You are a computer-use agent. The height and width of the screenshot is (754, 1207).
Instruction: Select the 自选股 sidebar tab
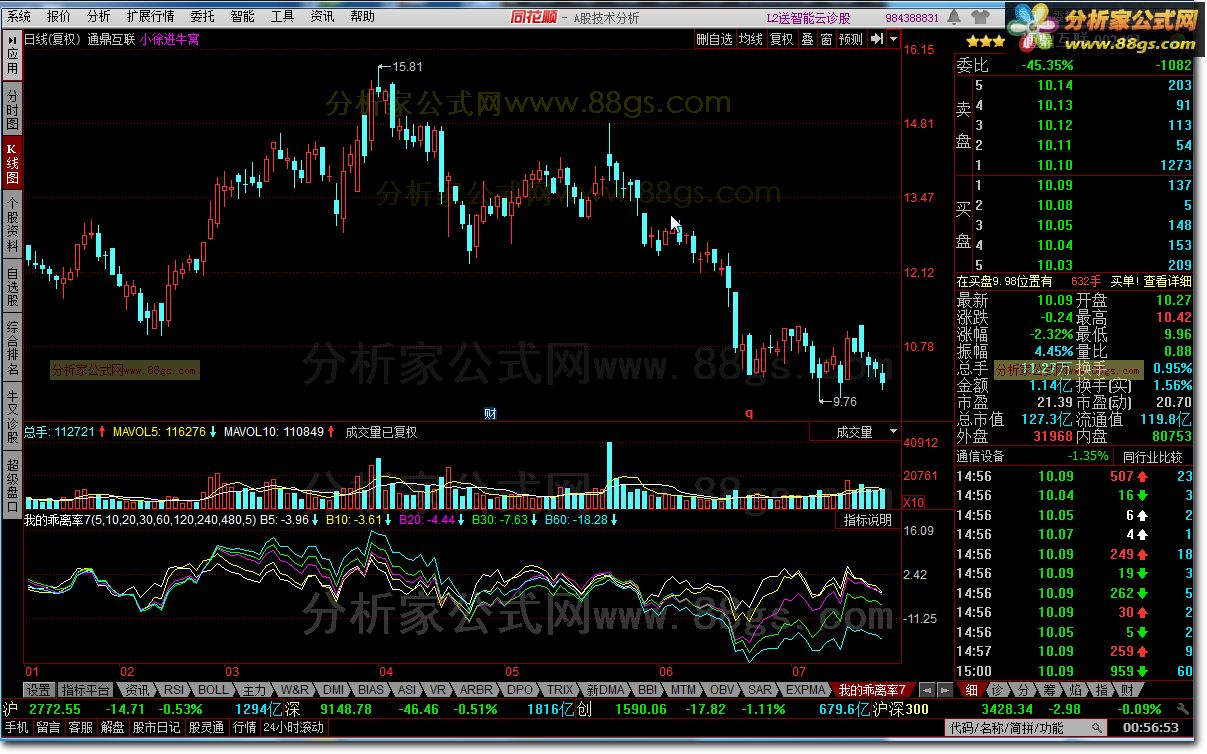12,287
